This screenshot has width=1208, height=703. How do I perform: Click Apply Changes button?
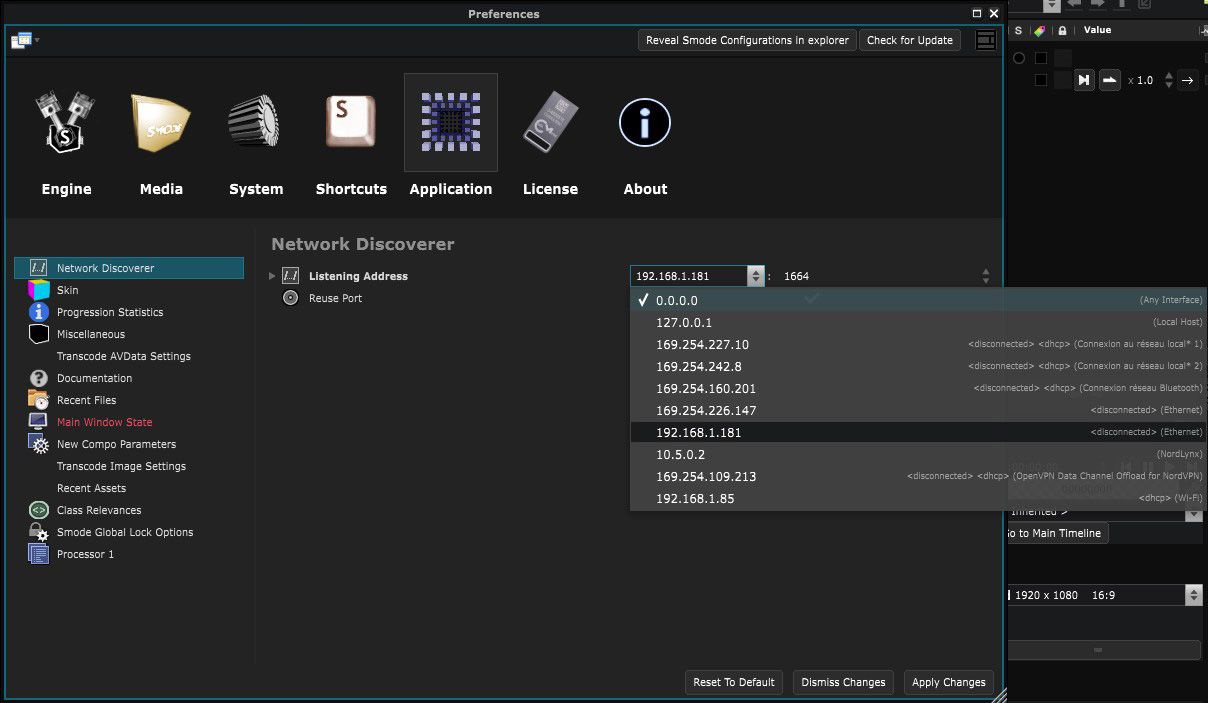(949, 682)
